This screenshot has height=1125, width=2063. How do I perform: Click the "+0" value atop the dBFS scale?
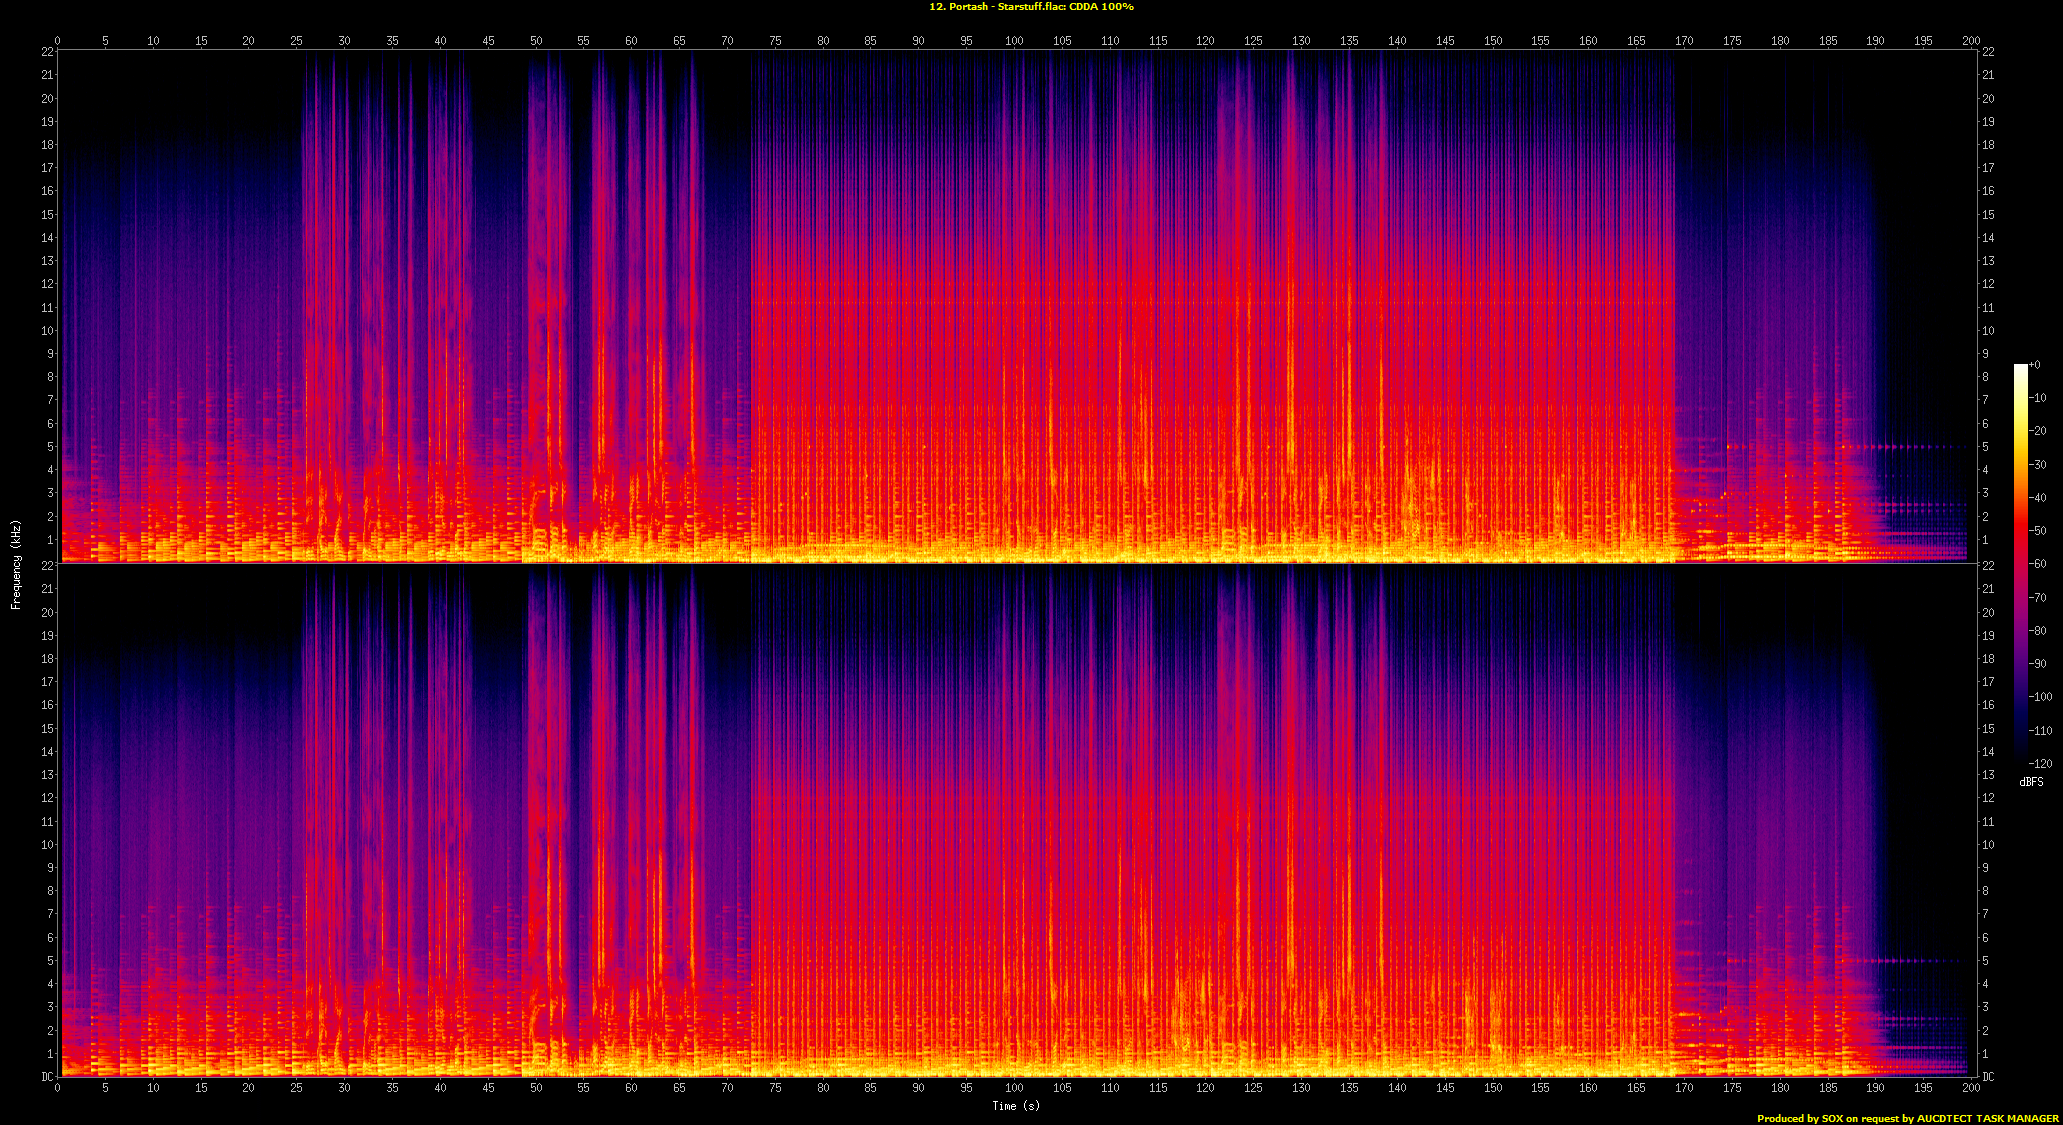(x=2034, y=365)
